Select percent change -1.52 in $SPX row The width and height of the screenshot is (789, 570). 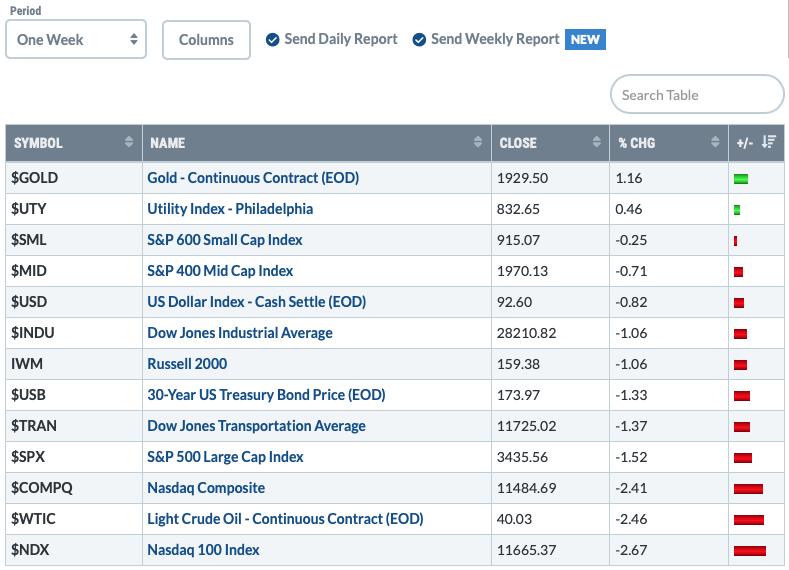(x=631, y=457)
